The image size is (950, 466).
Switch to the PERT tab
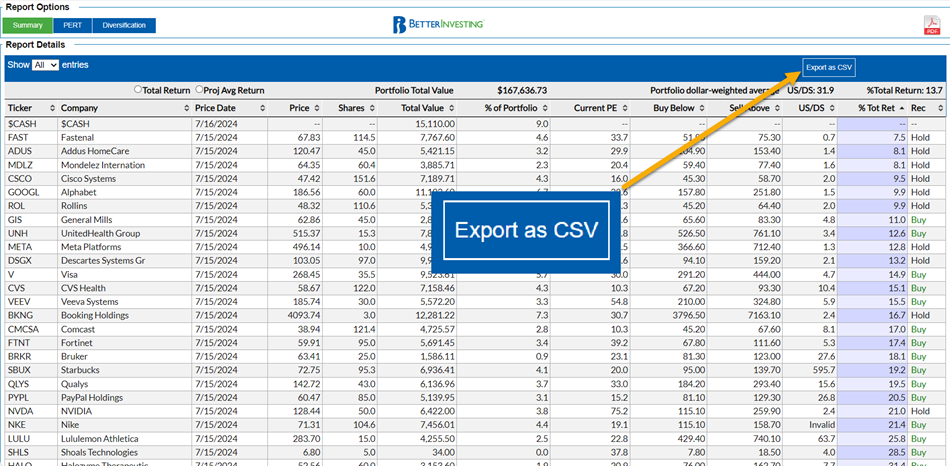pos(73,25)
